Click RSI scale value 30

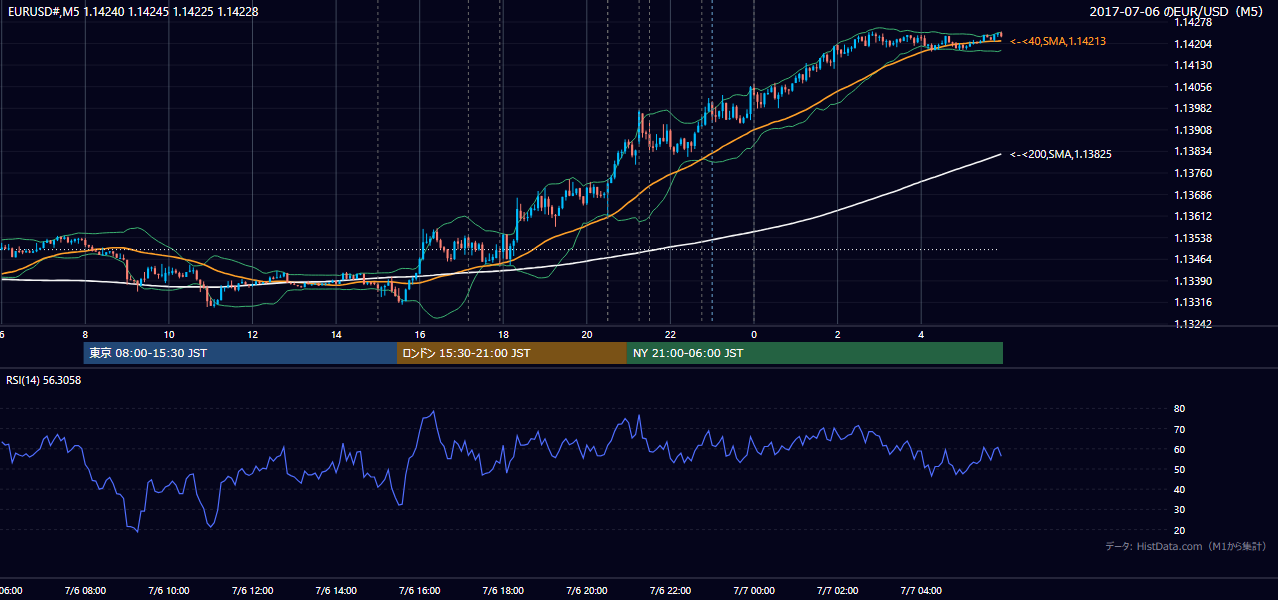(x=1180, y=510)
